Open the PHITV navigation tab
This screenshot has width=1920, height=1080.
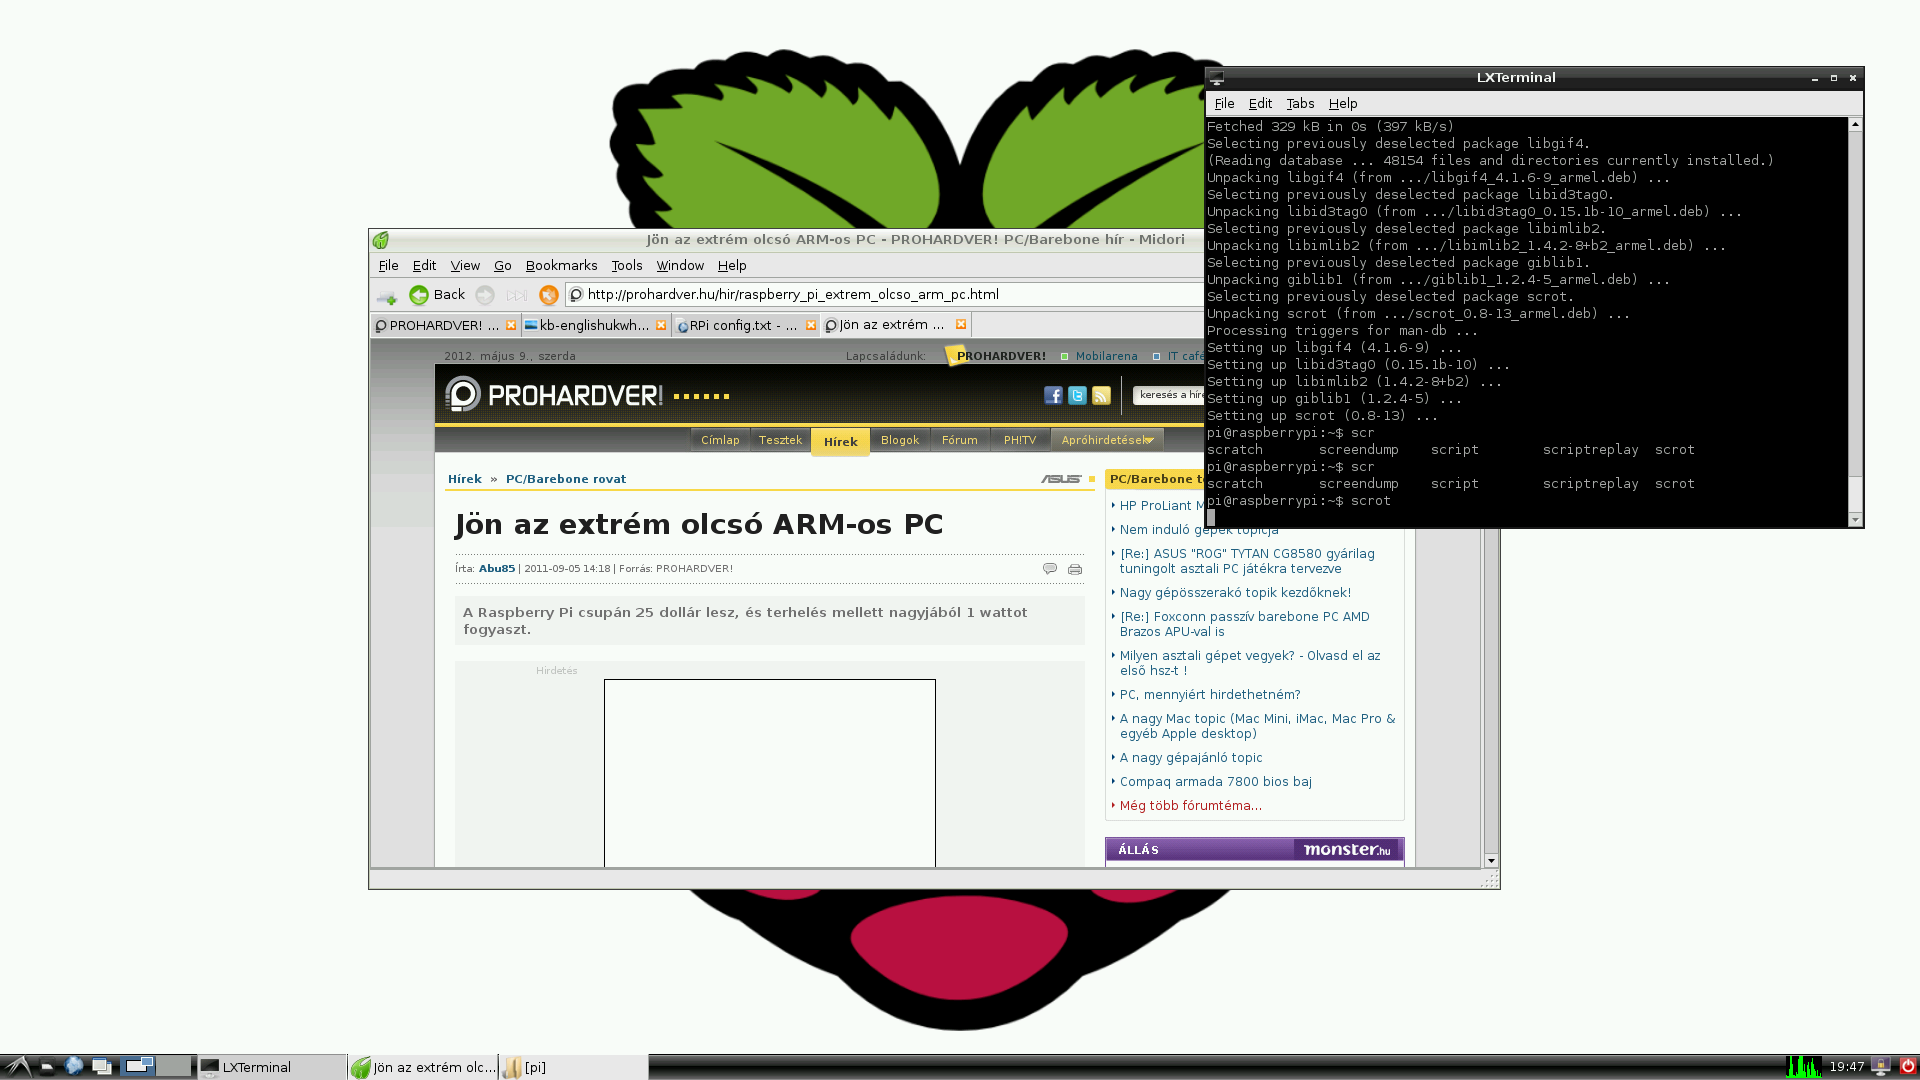pos(1020,440)
